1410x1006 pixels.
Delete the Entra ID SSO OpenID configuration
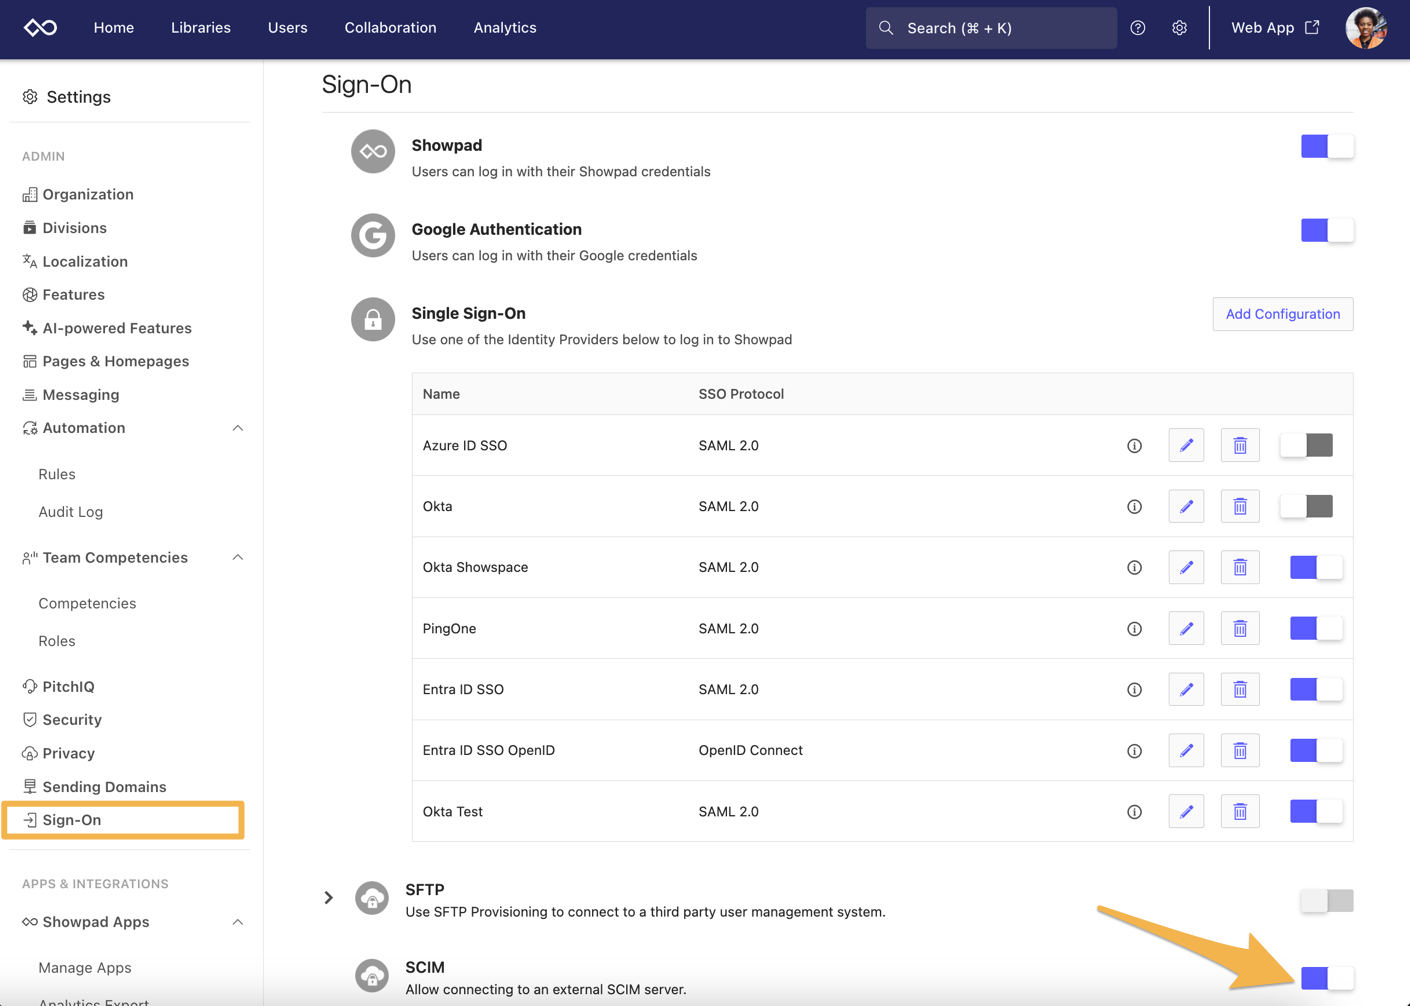click(x=1240, y=751)
